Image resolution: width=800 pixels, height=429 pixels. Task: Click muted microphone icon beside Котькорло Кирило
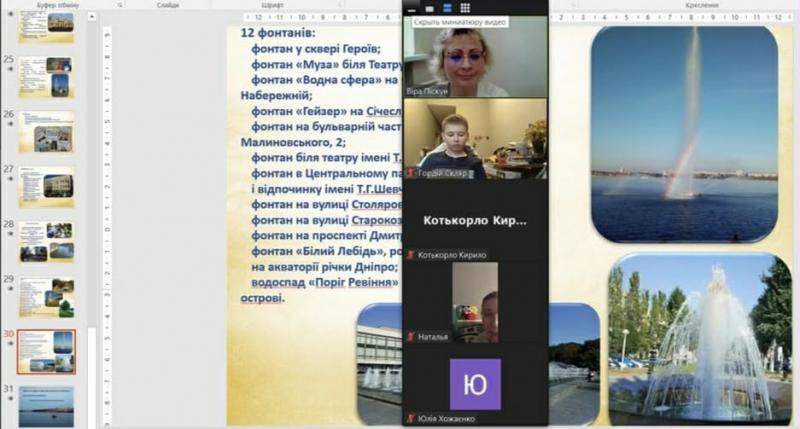coord(410,256)
